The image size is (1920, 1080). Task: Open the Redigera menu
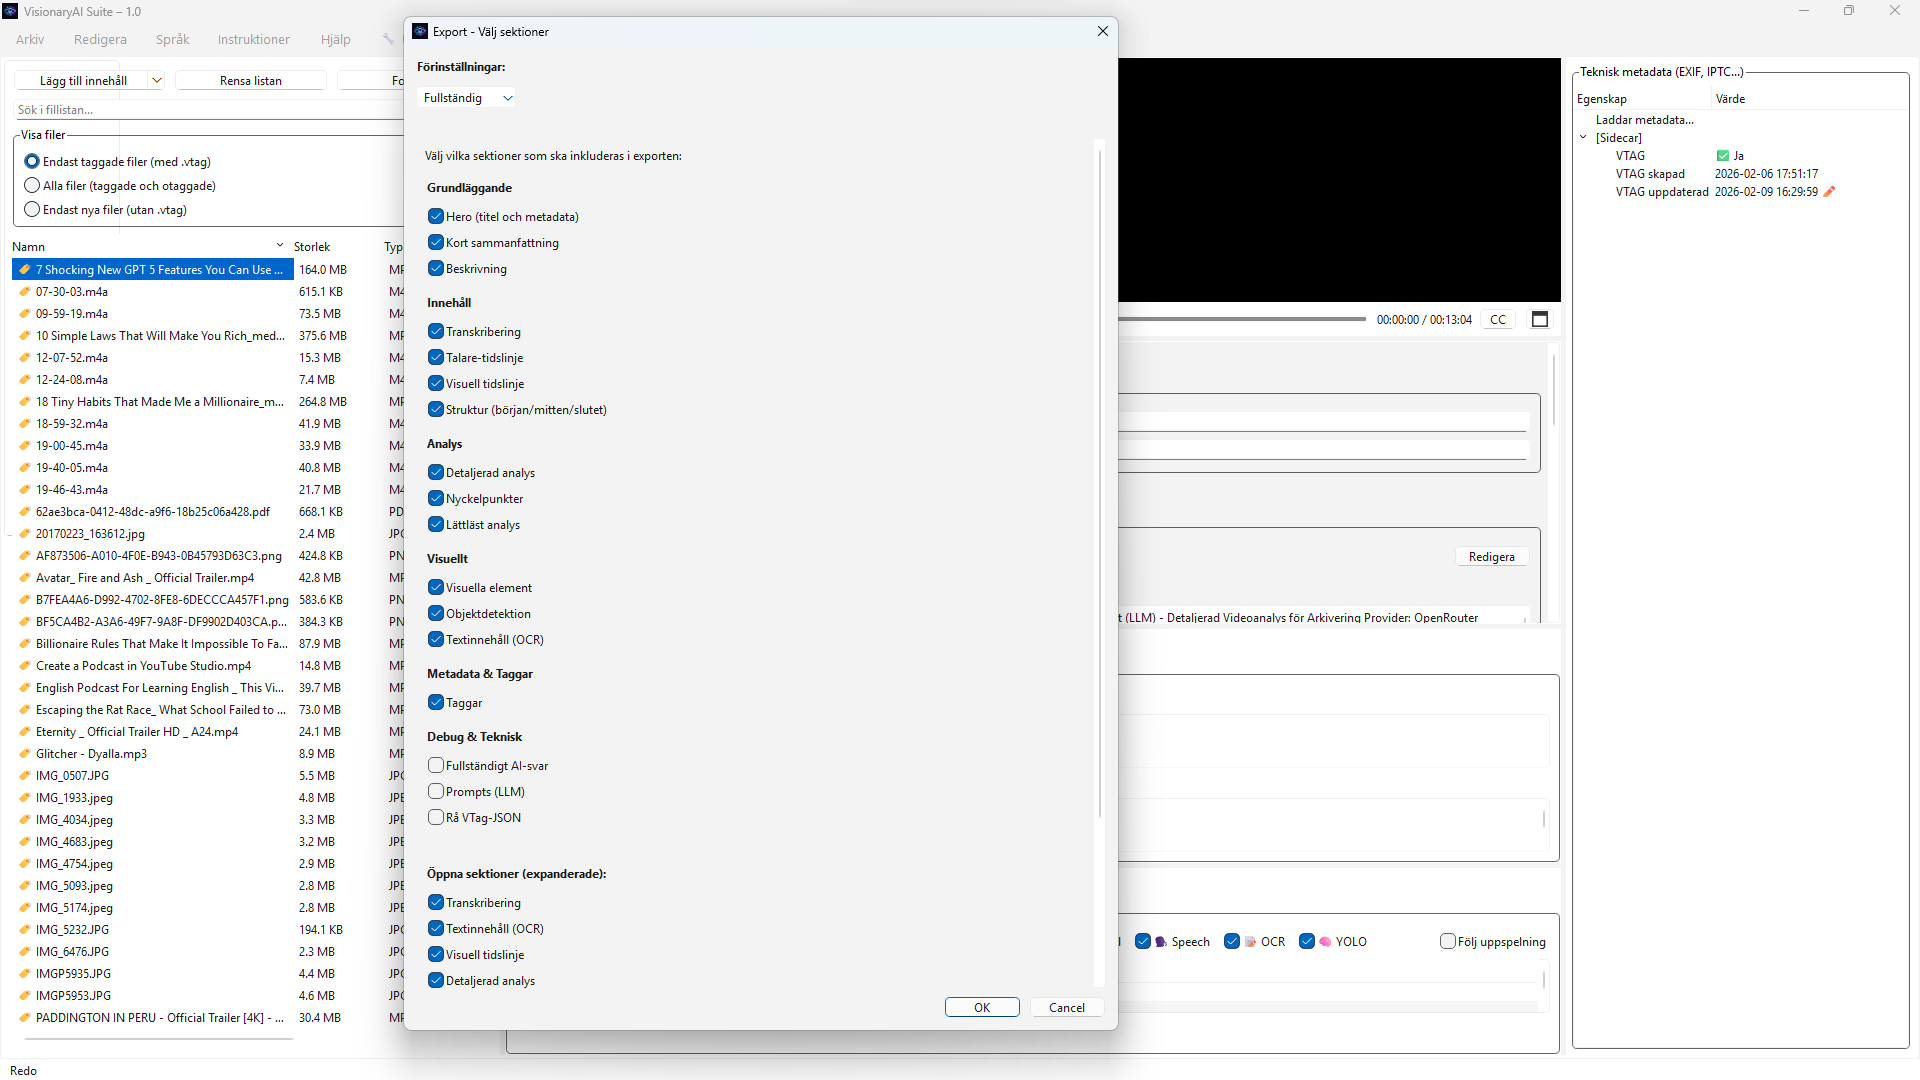(x=100, y=40)
